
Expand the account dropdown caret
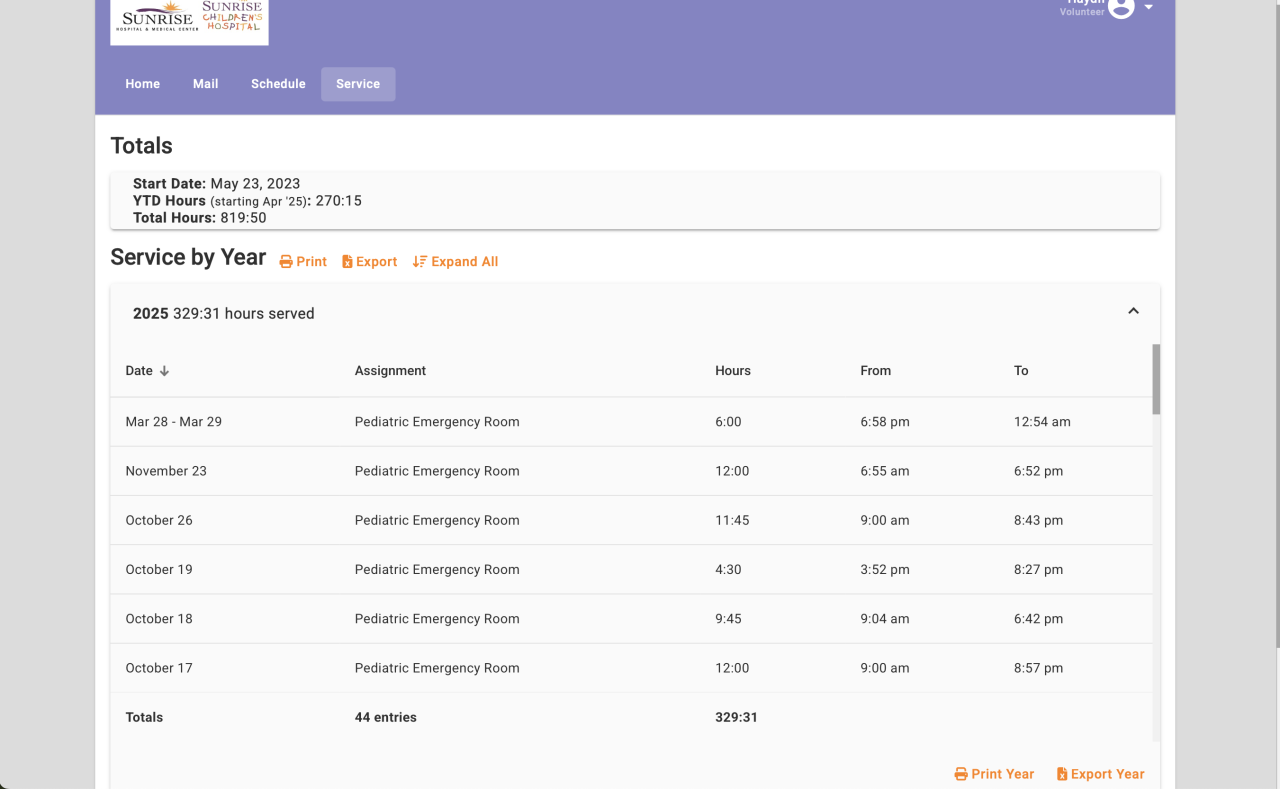pos(1149,7)
